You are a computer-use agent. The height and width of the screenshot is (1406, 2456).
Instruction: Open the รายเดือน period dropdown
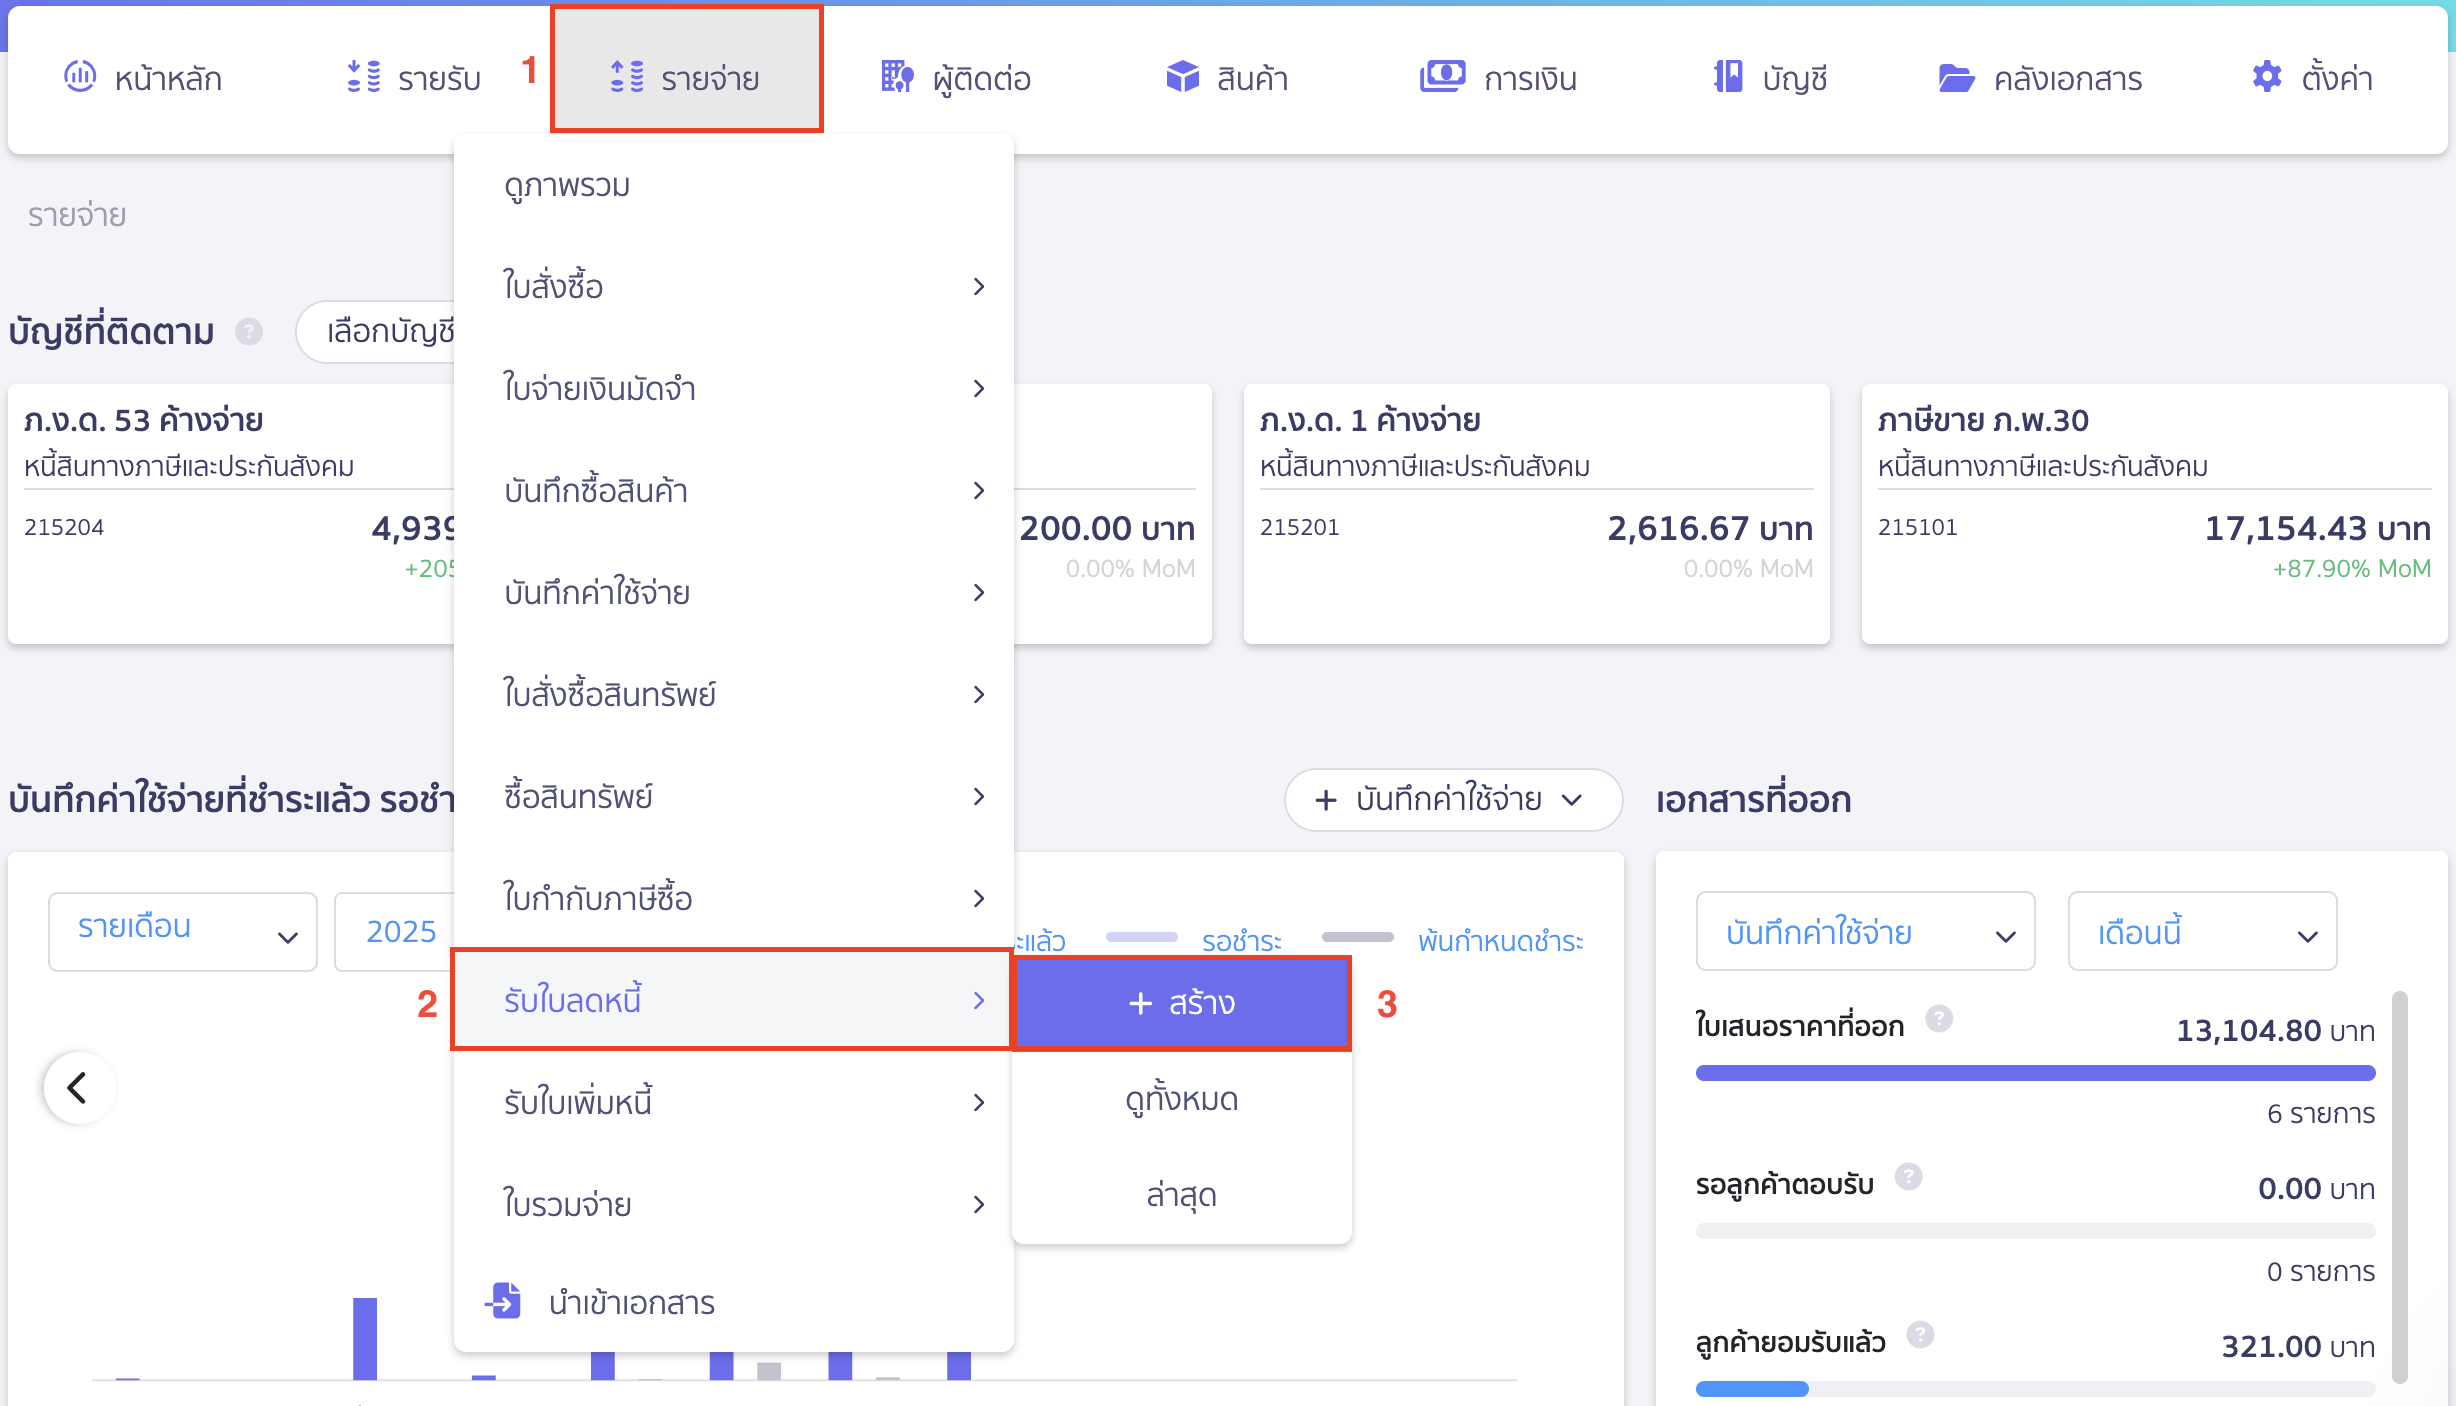pos(183,931)
